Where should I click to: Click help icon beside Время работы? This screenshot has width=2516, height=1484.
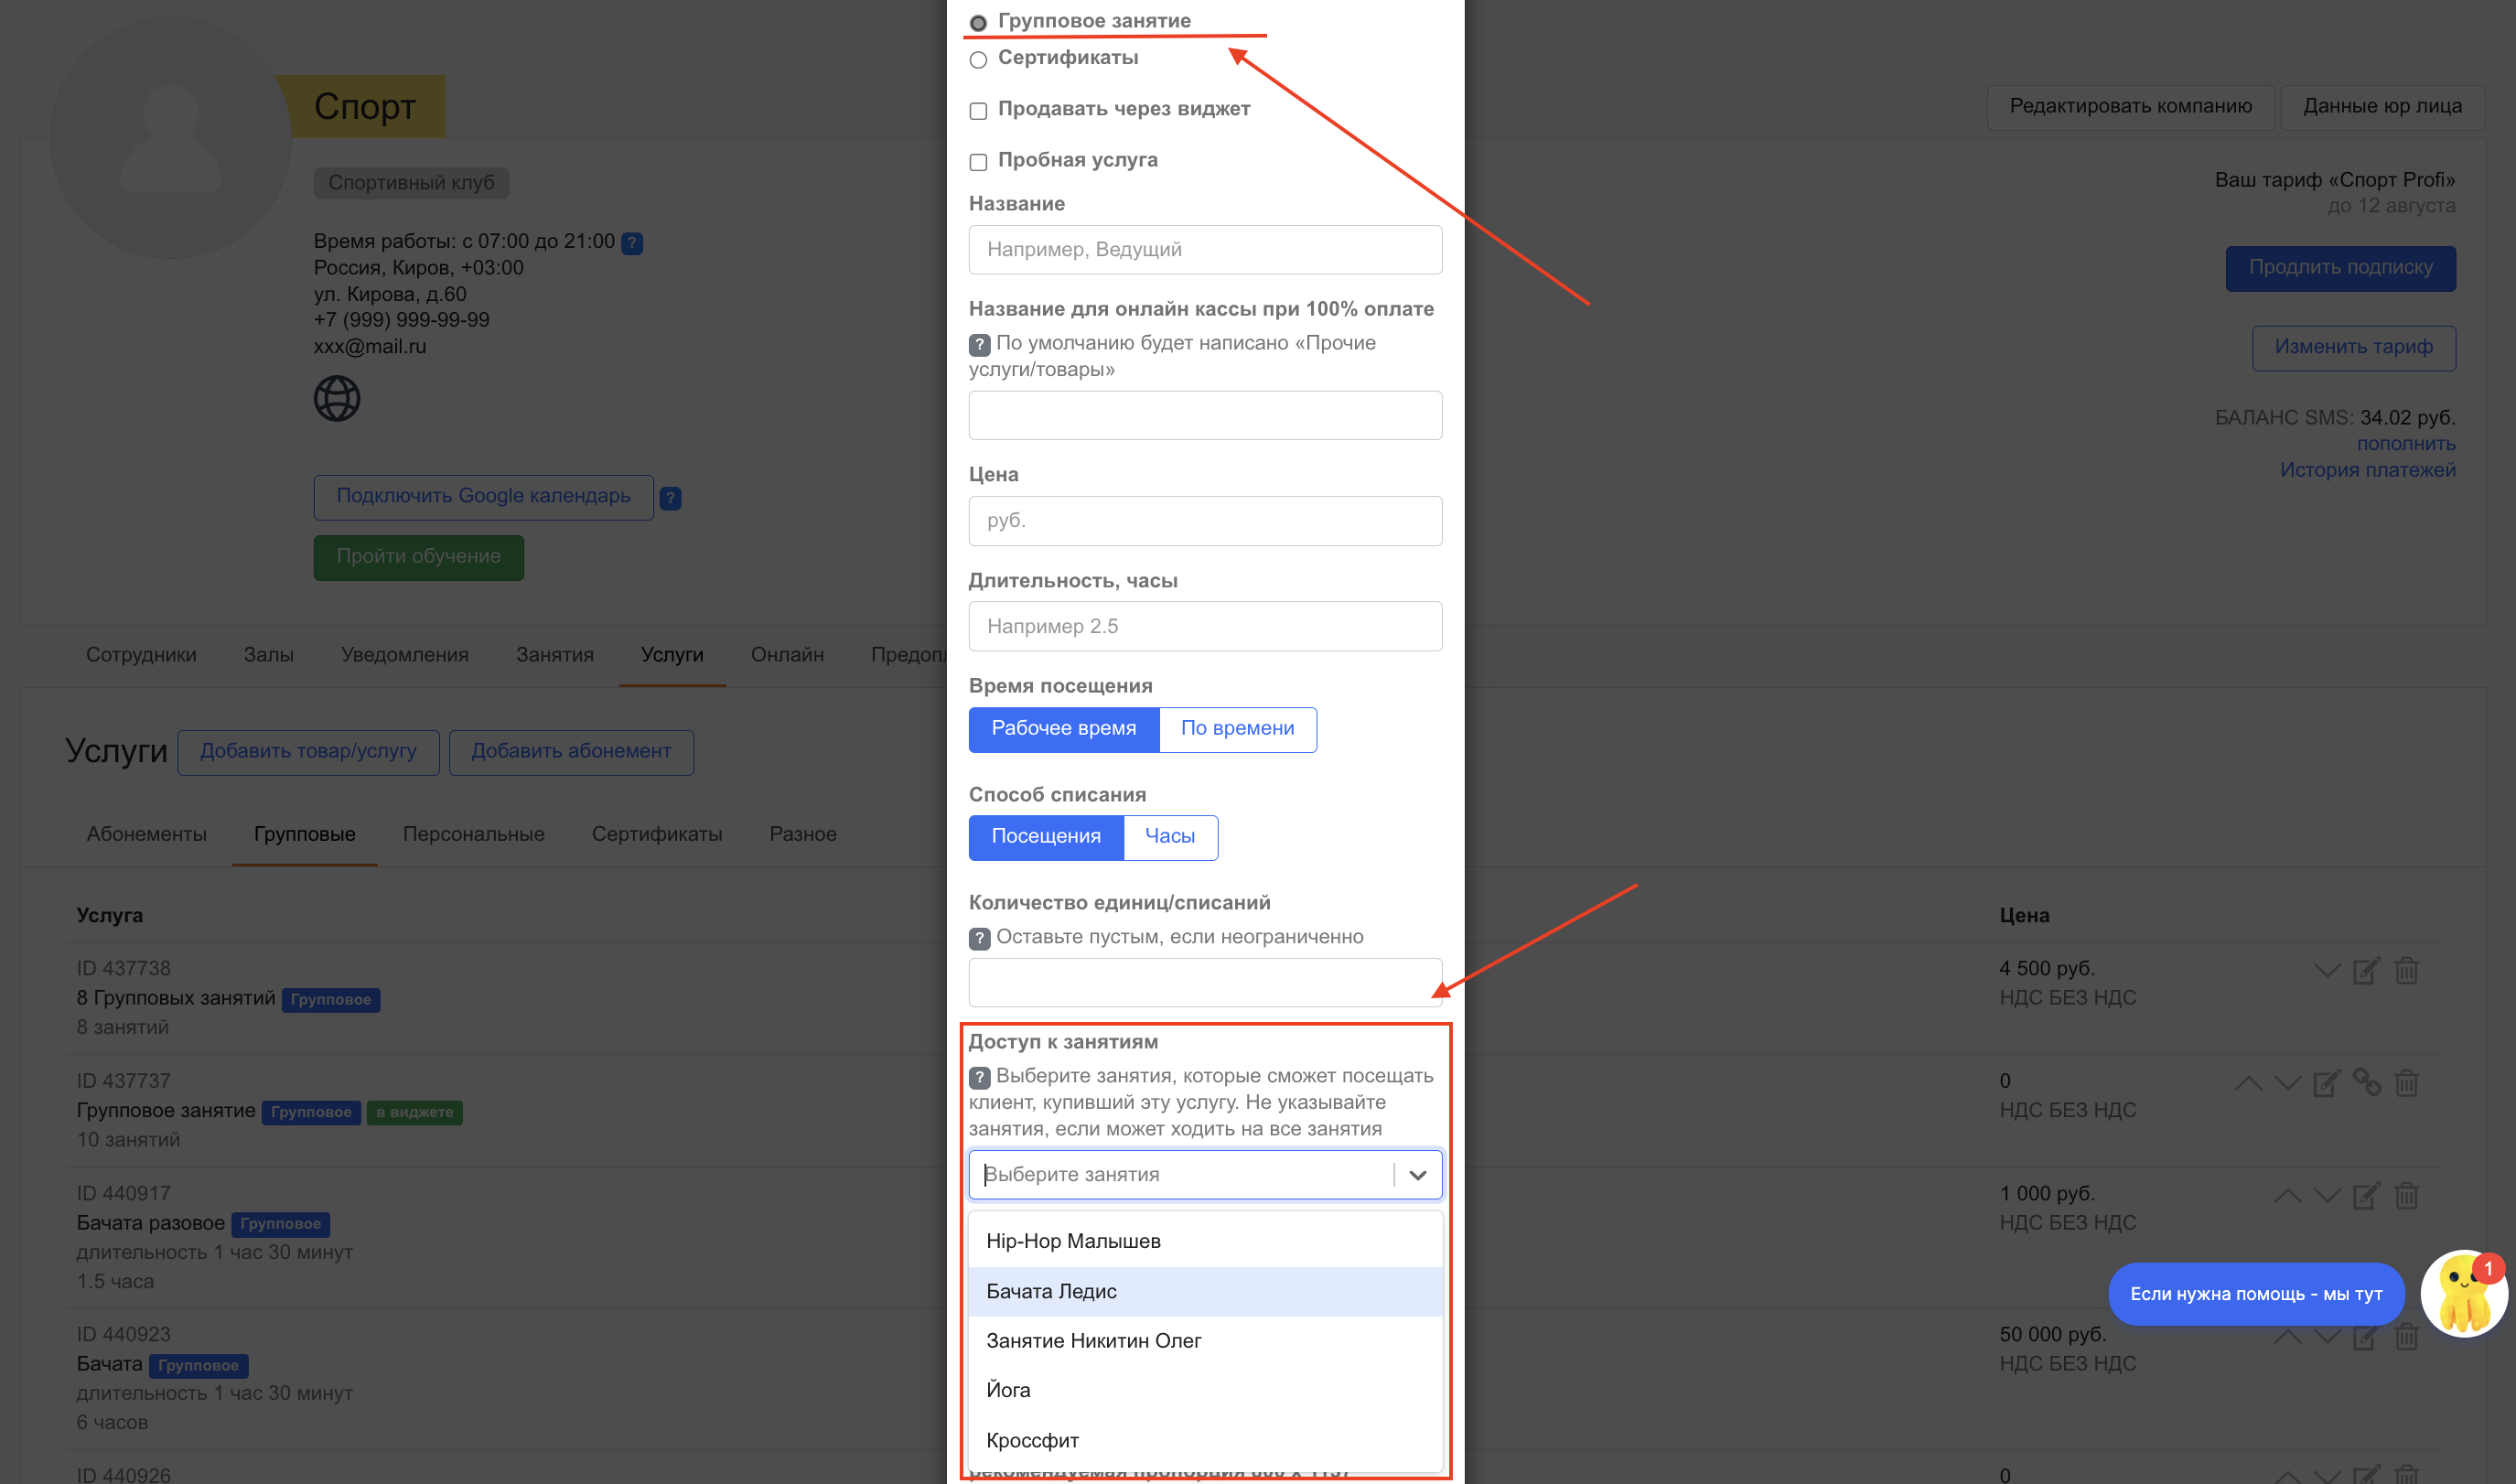coord(632,243)
